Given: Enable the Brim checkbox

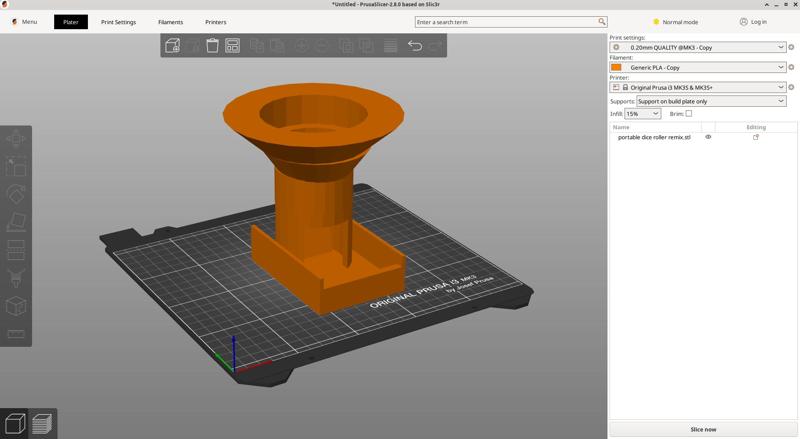Looking at the screenshot, I should tap(689, 114).
